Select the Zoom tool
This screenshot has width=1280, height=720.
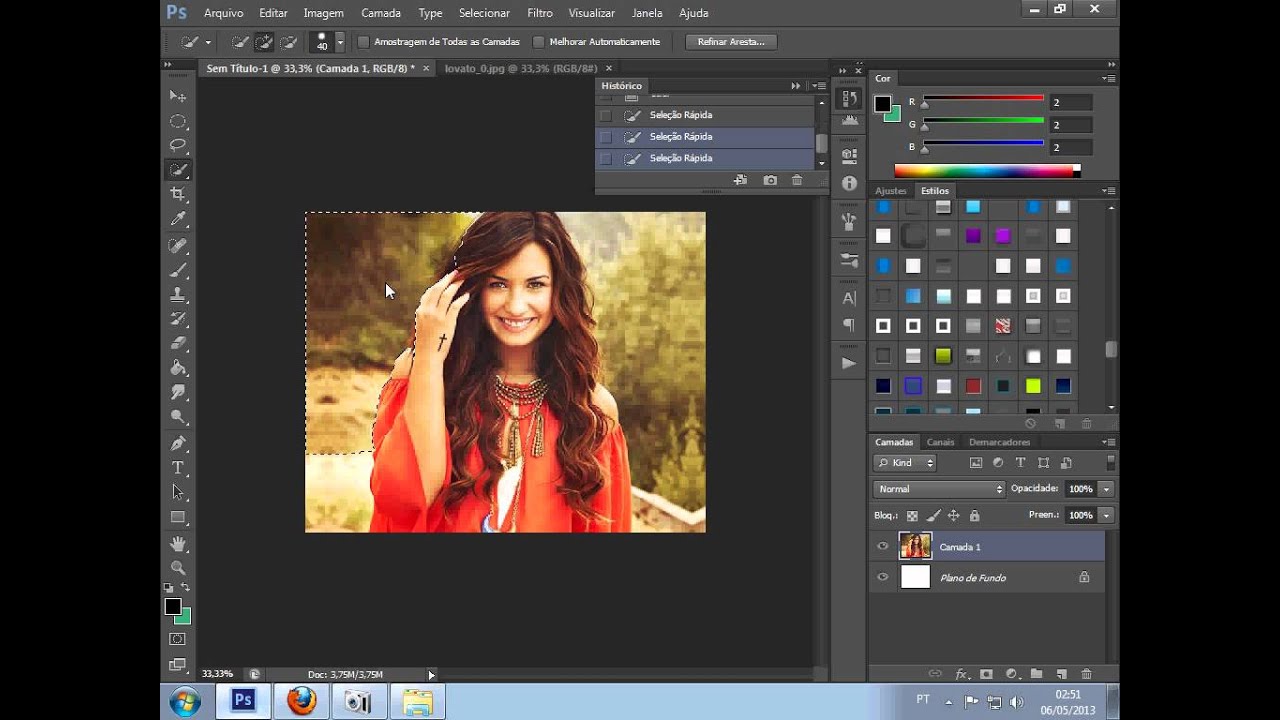[178, 567]
